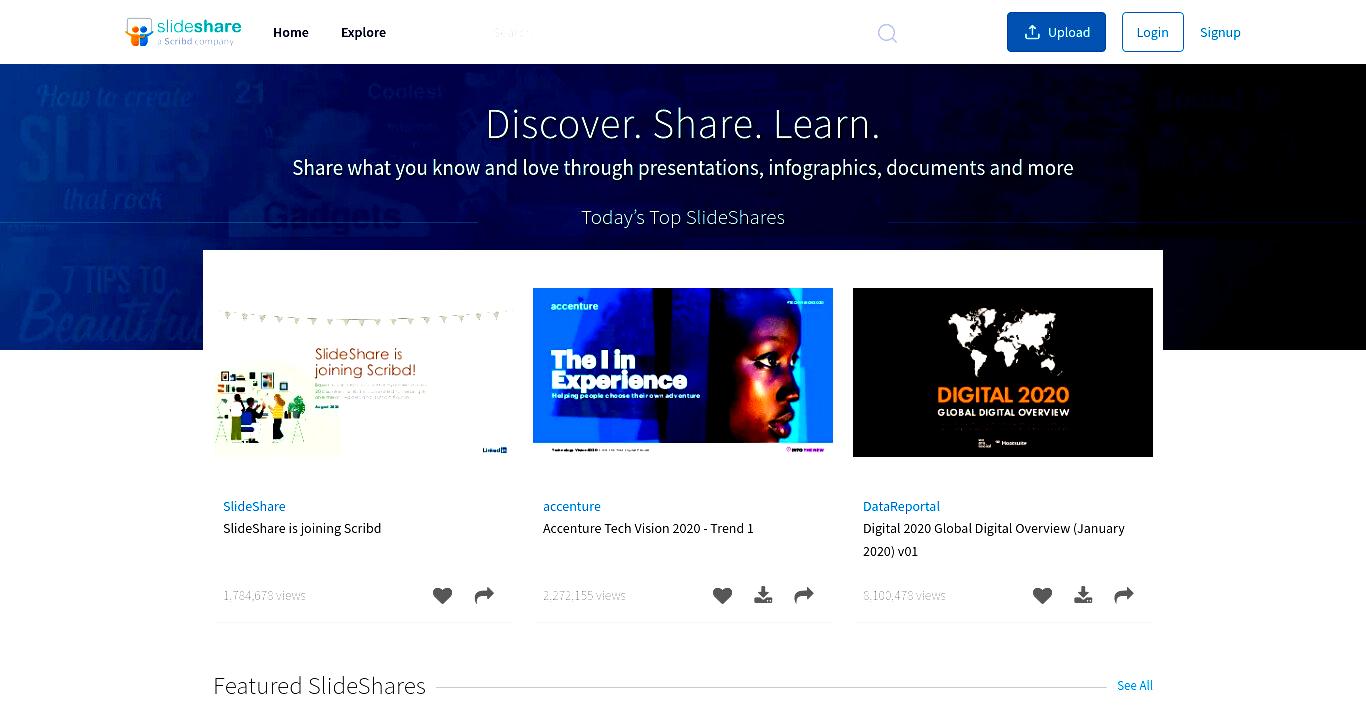
Task: Click the SlideShare logo
Action: [x=184, y=32]
